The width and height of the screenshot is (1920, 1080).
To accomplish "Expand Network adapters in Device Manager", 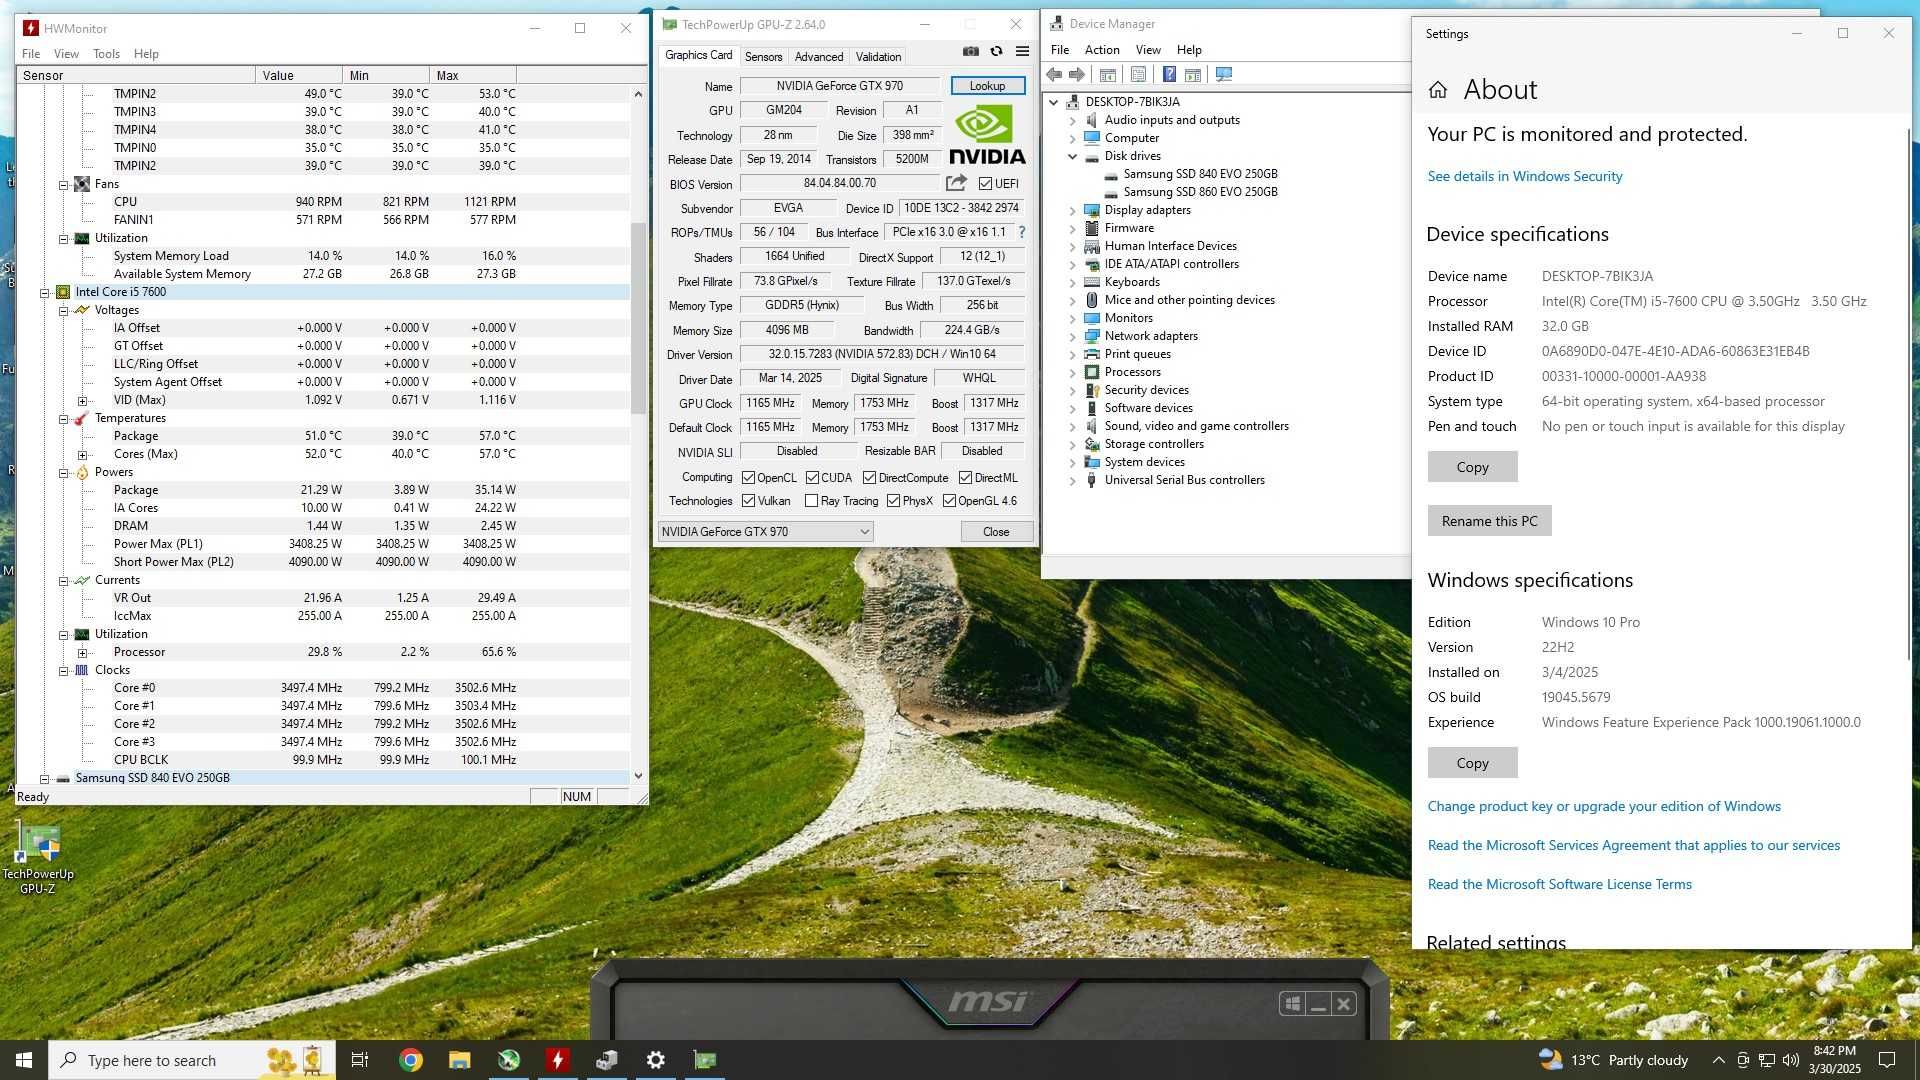I will pos(1072,336).
